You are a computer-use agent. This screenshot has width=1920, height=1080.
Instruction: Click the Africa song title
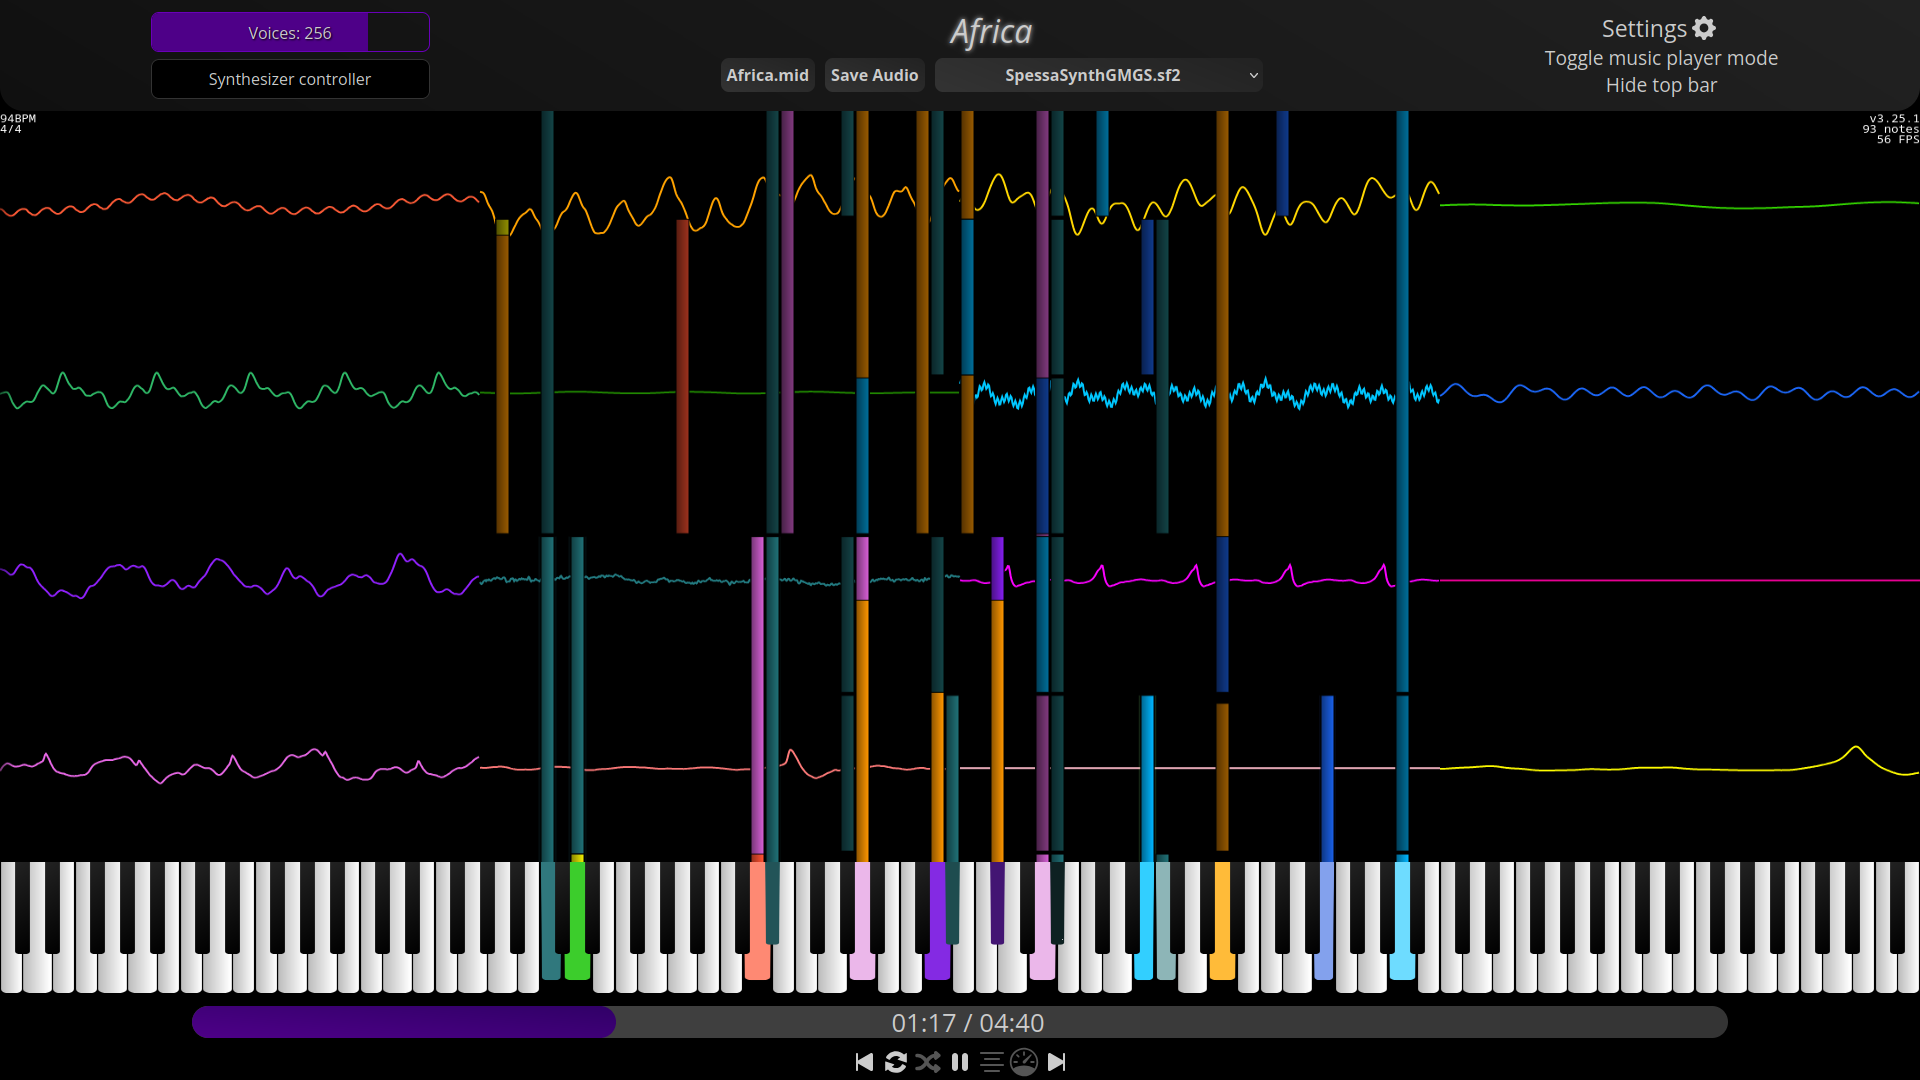990,32
